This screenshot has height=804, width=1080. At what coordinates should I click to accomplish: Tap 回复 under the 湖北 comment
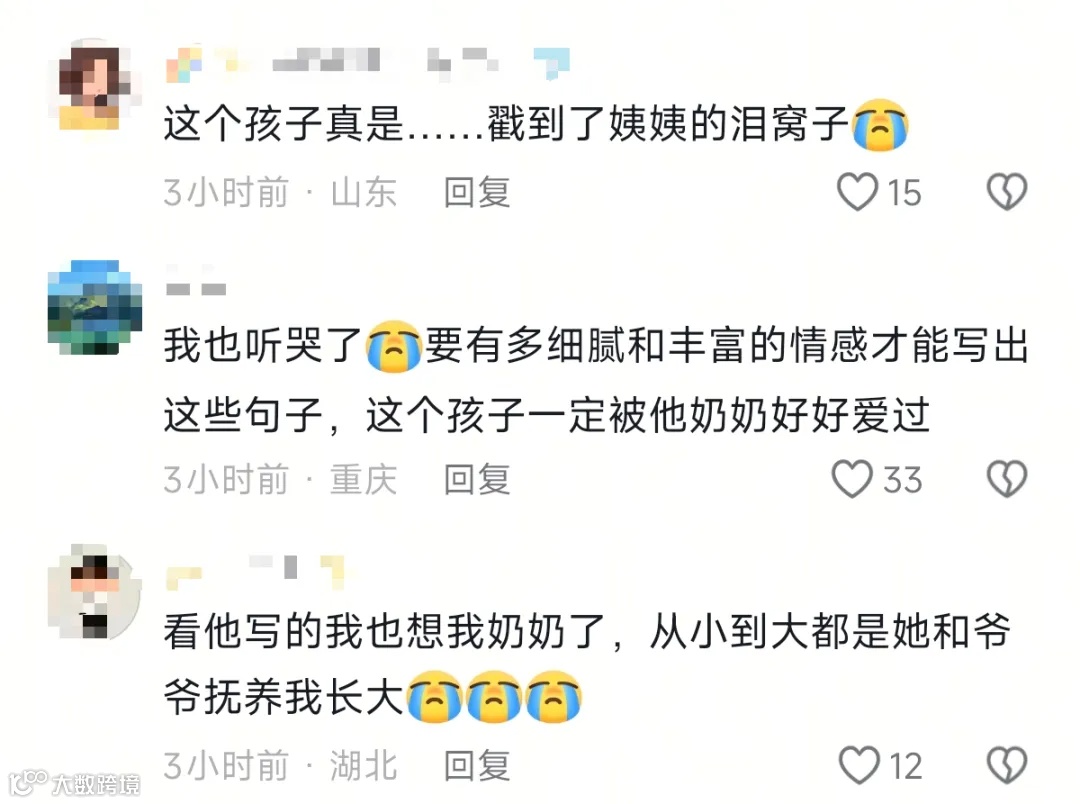click(x=477, y=766)
